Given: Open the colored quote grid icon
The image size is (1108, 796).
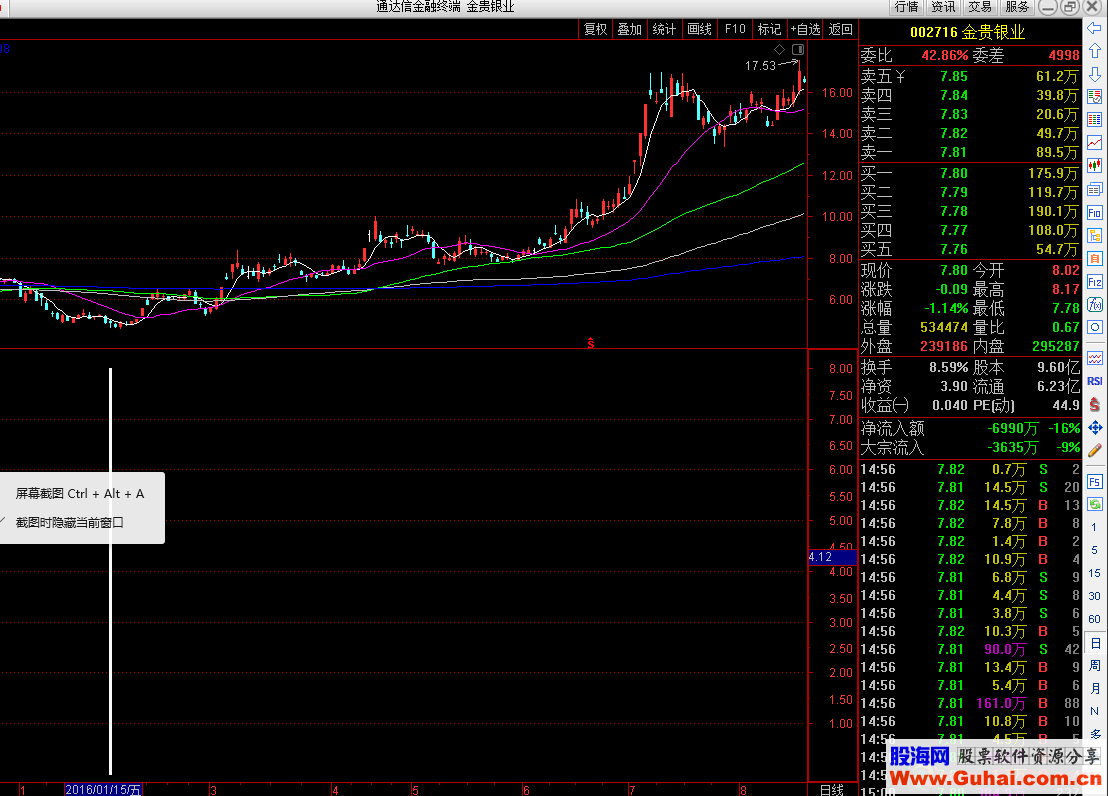Looking at the screenshot, I should point(1095,119).
